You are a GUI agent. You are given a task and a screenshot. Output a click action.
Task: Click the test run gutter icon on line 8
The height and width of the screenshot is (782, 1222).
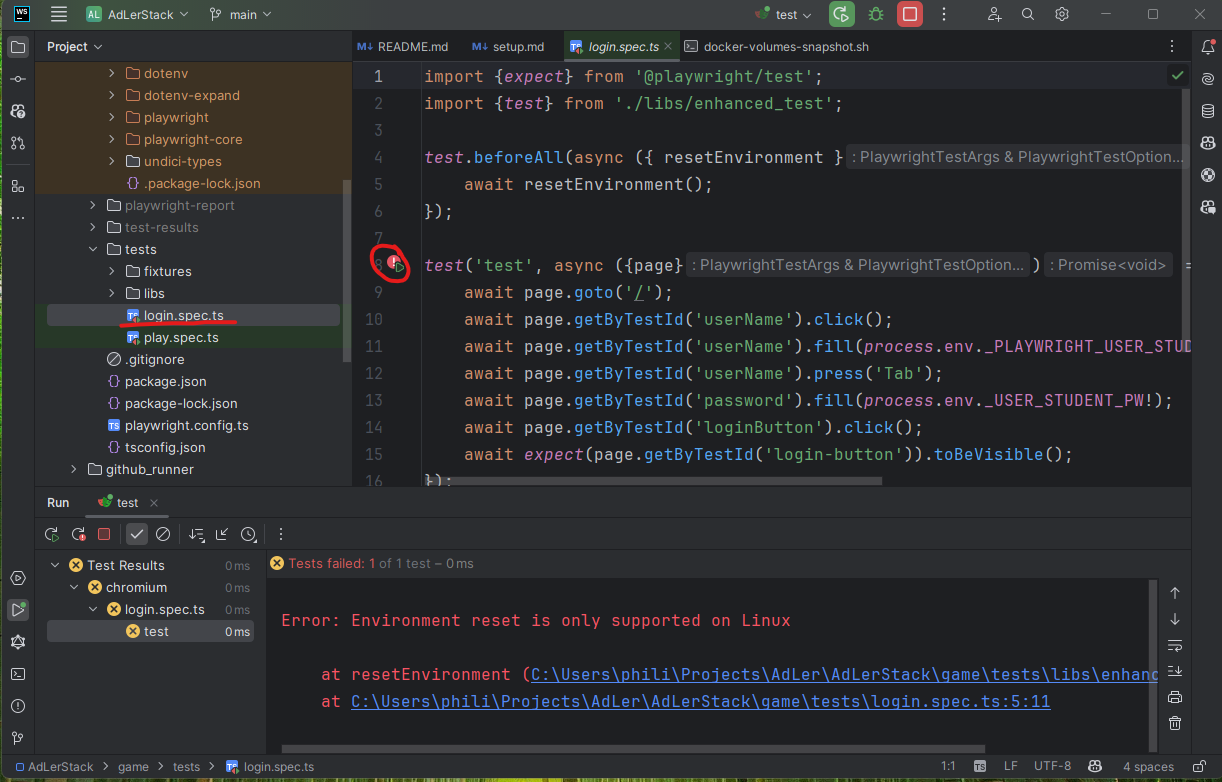[397, 266]
